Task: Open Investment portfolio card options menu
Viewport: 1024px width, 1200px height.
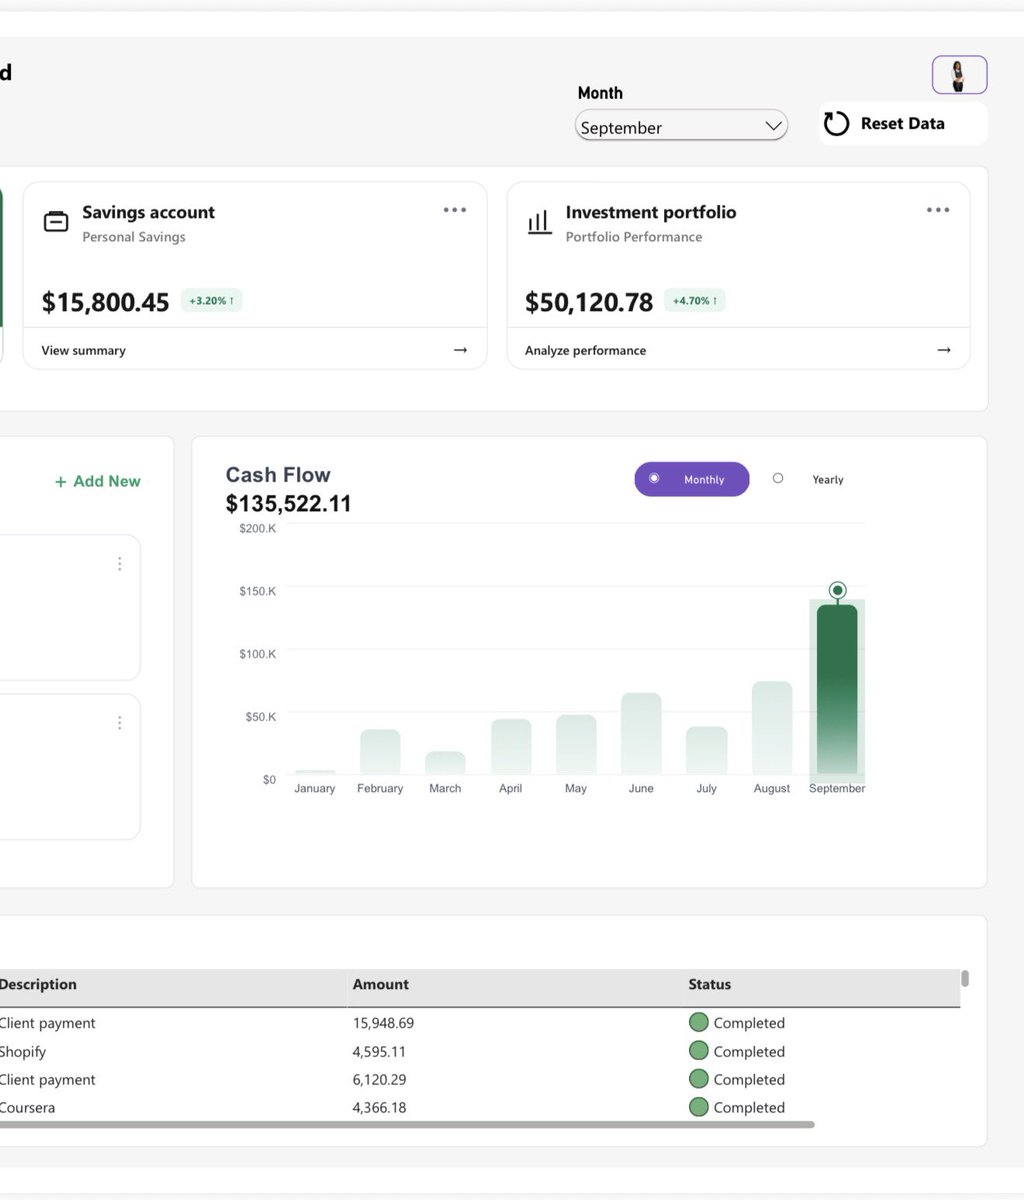Action: (x=938, y=210)
